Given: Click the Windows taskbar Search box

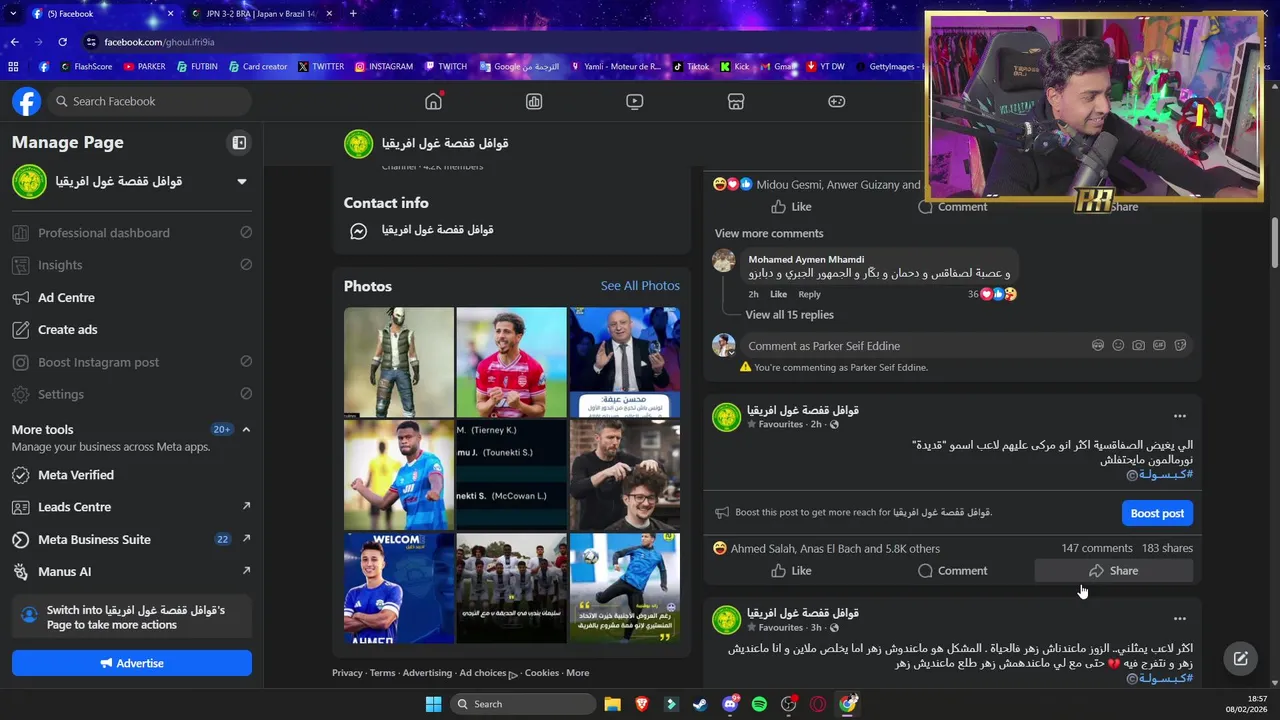Looking at the screenshot, I should click(x=522, y=704).
